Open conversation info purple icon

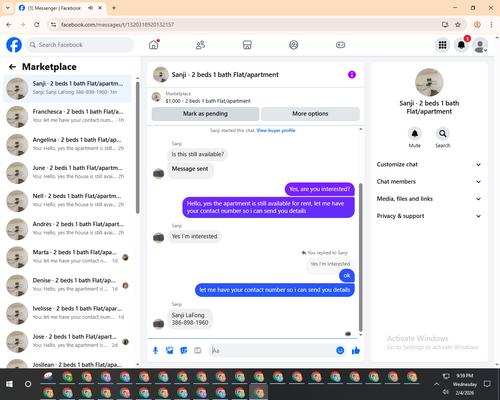point(352,75)
